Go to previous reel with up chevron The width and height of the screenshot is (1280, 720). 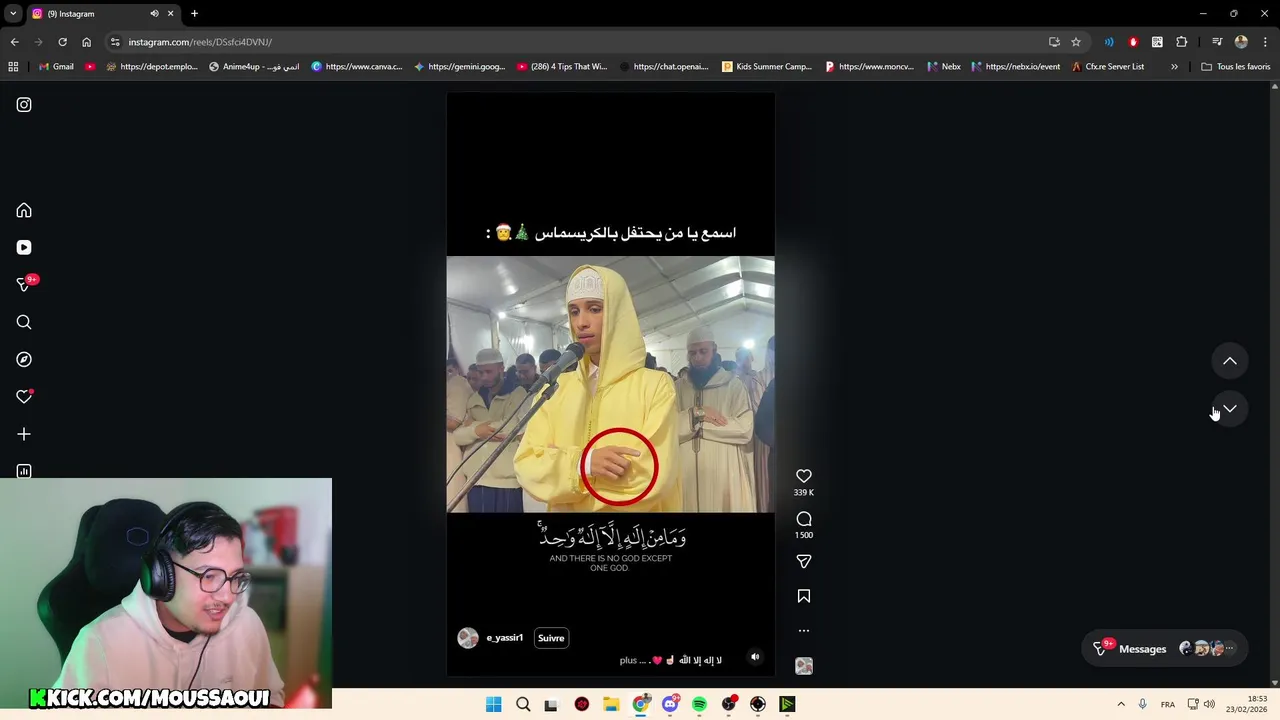pos(1230,361)
